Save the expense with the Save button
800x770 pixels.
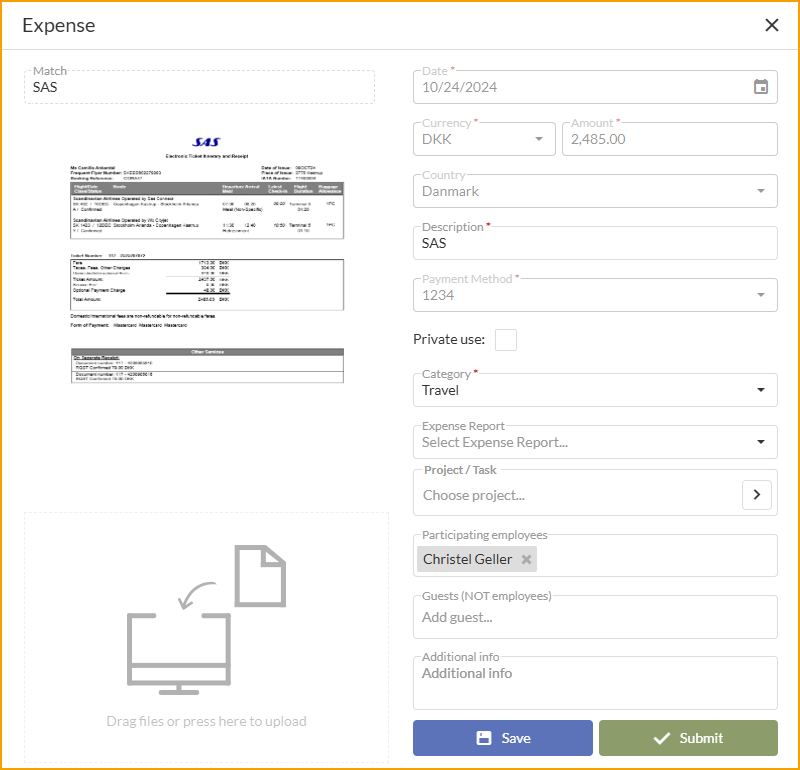502,738
